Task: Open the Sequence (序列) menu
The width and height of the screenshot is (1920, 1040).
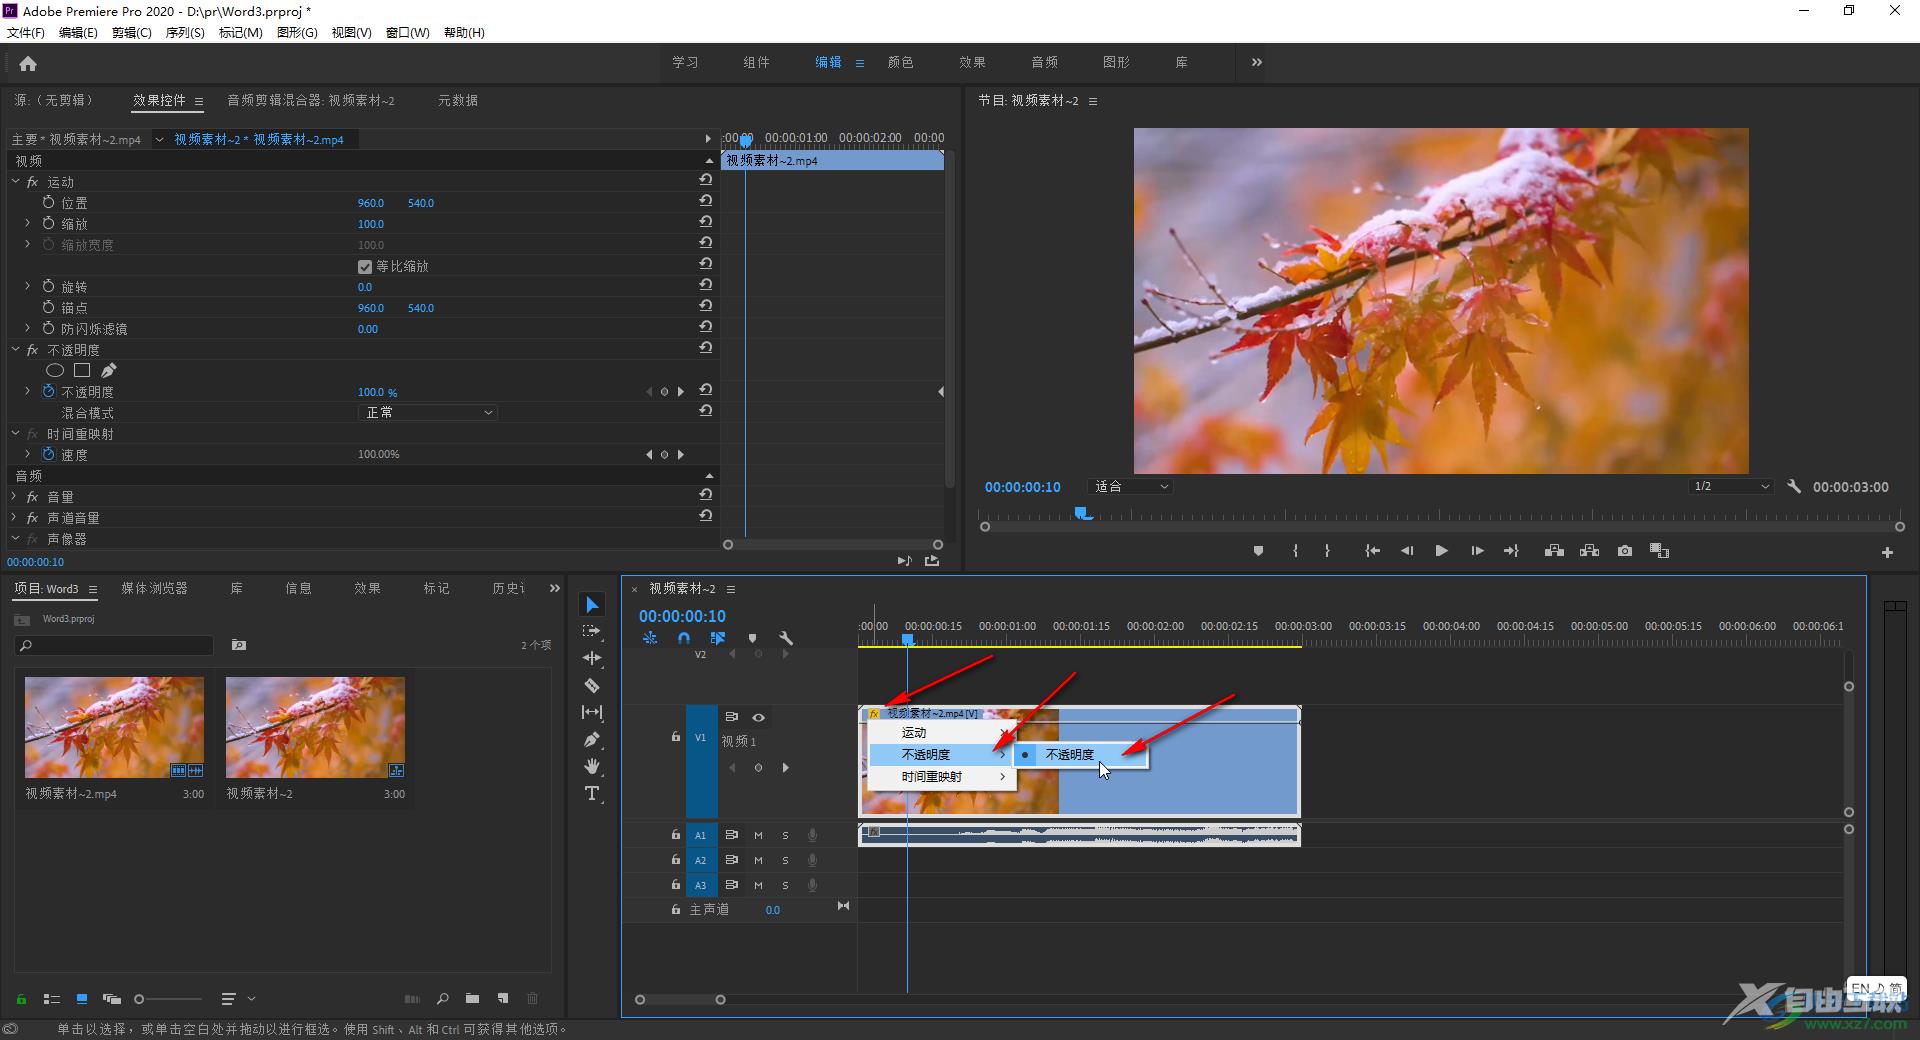Action: (185, 33)
